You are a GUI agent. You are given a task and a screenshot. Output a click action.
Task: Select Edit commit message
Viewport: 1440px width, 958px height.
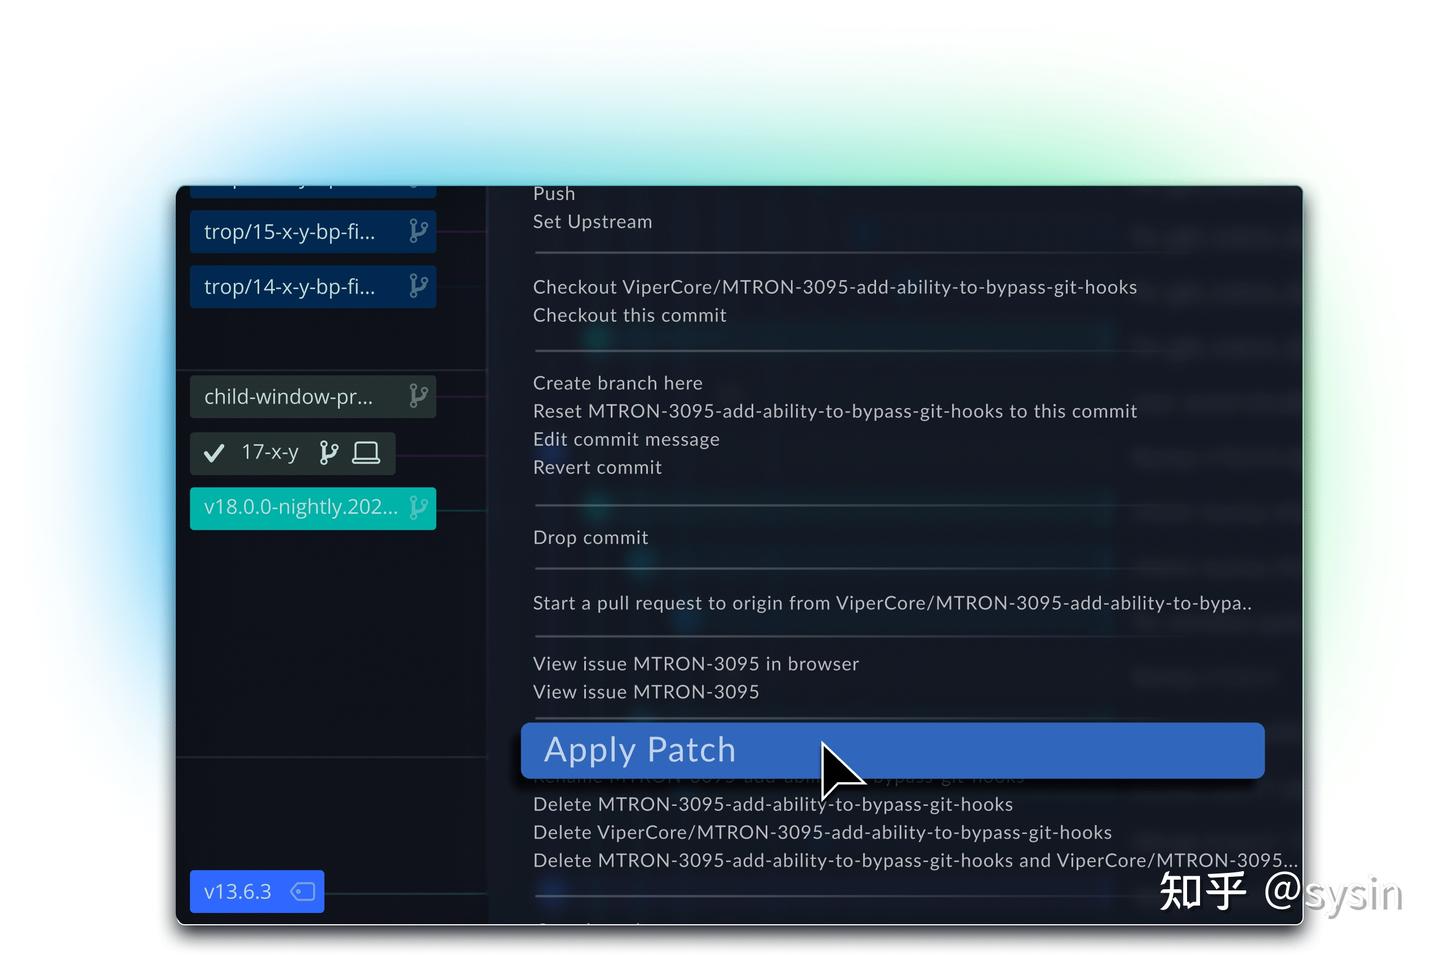(x=626, y=439)
